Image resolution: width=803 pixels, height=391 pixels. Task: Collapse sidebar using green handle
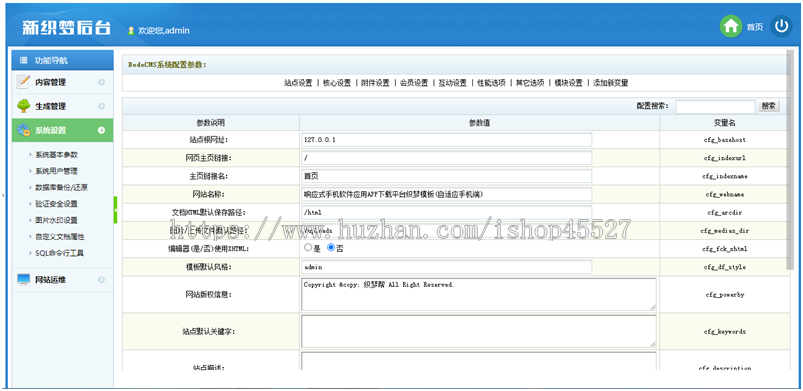point(116,210)
